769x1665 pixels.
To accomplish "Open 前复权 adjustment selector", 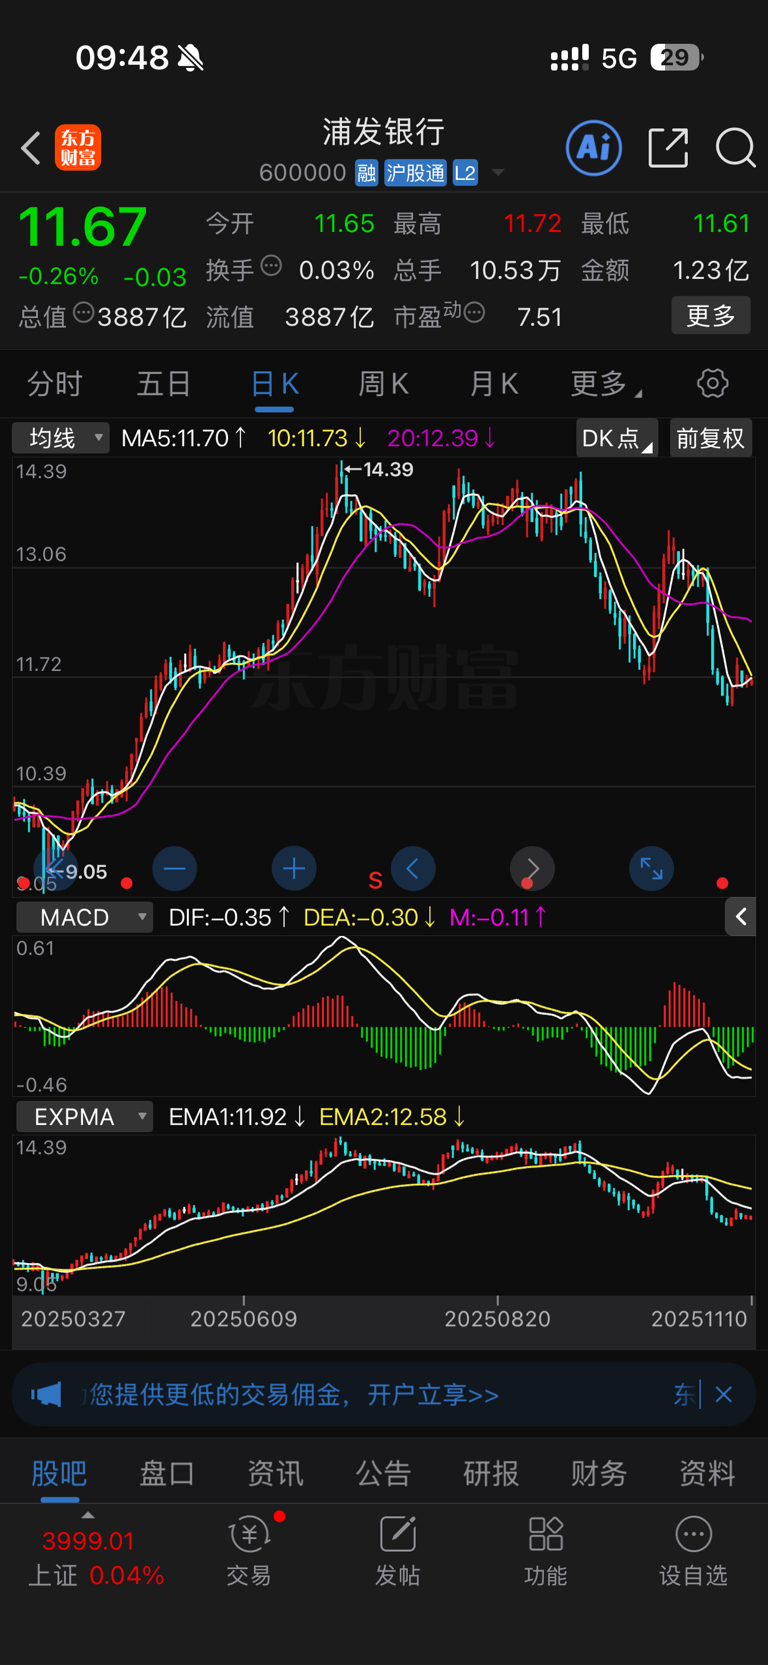I will 710,438.
